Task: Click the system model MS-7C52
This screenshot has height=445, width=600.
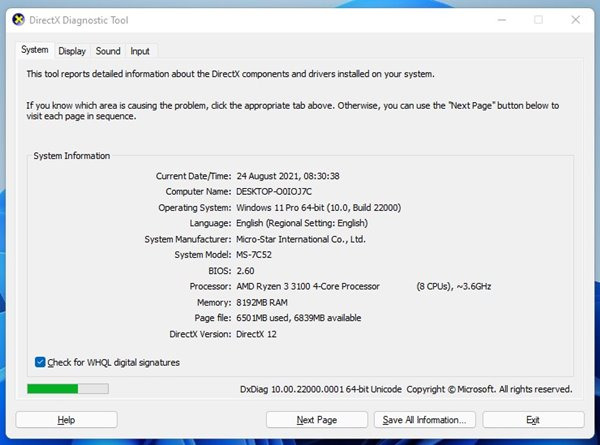Action: pos(254,255)
